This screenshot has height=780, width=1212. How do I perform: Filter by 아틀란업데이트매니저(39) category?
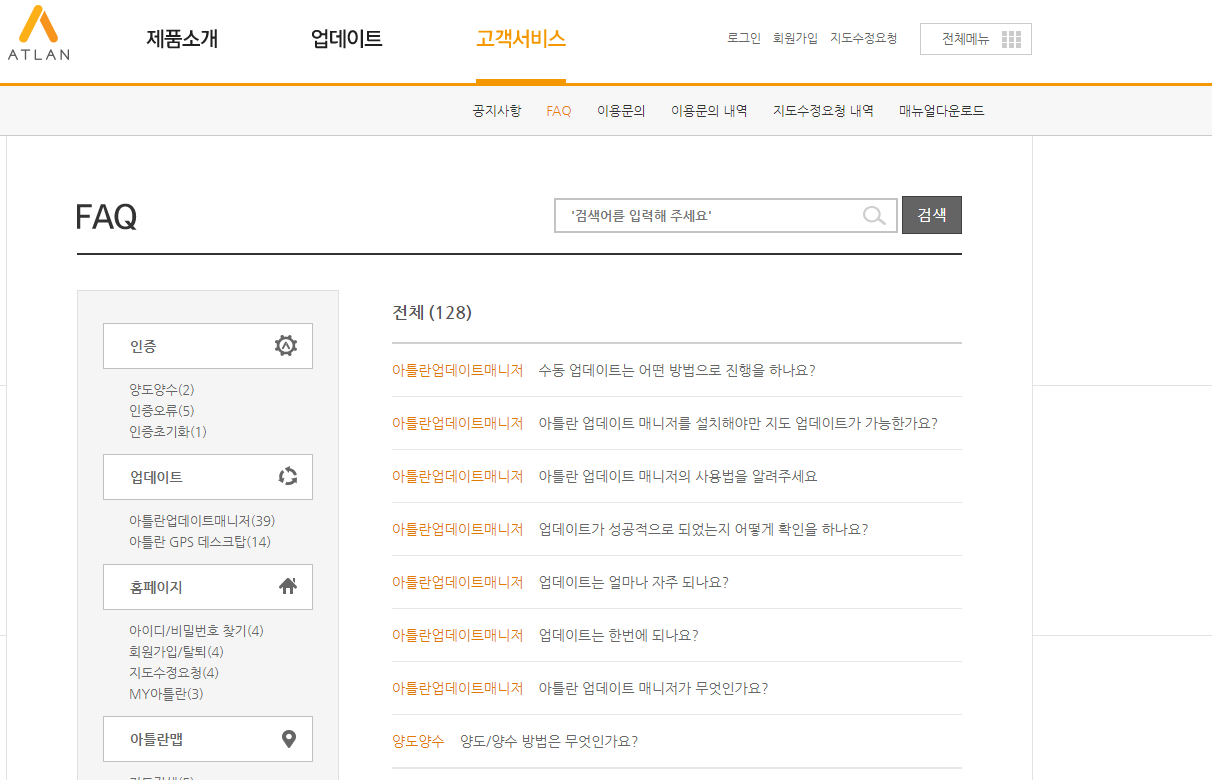point(202,520)
